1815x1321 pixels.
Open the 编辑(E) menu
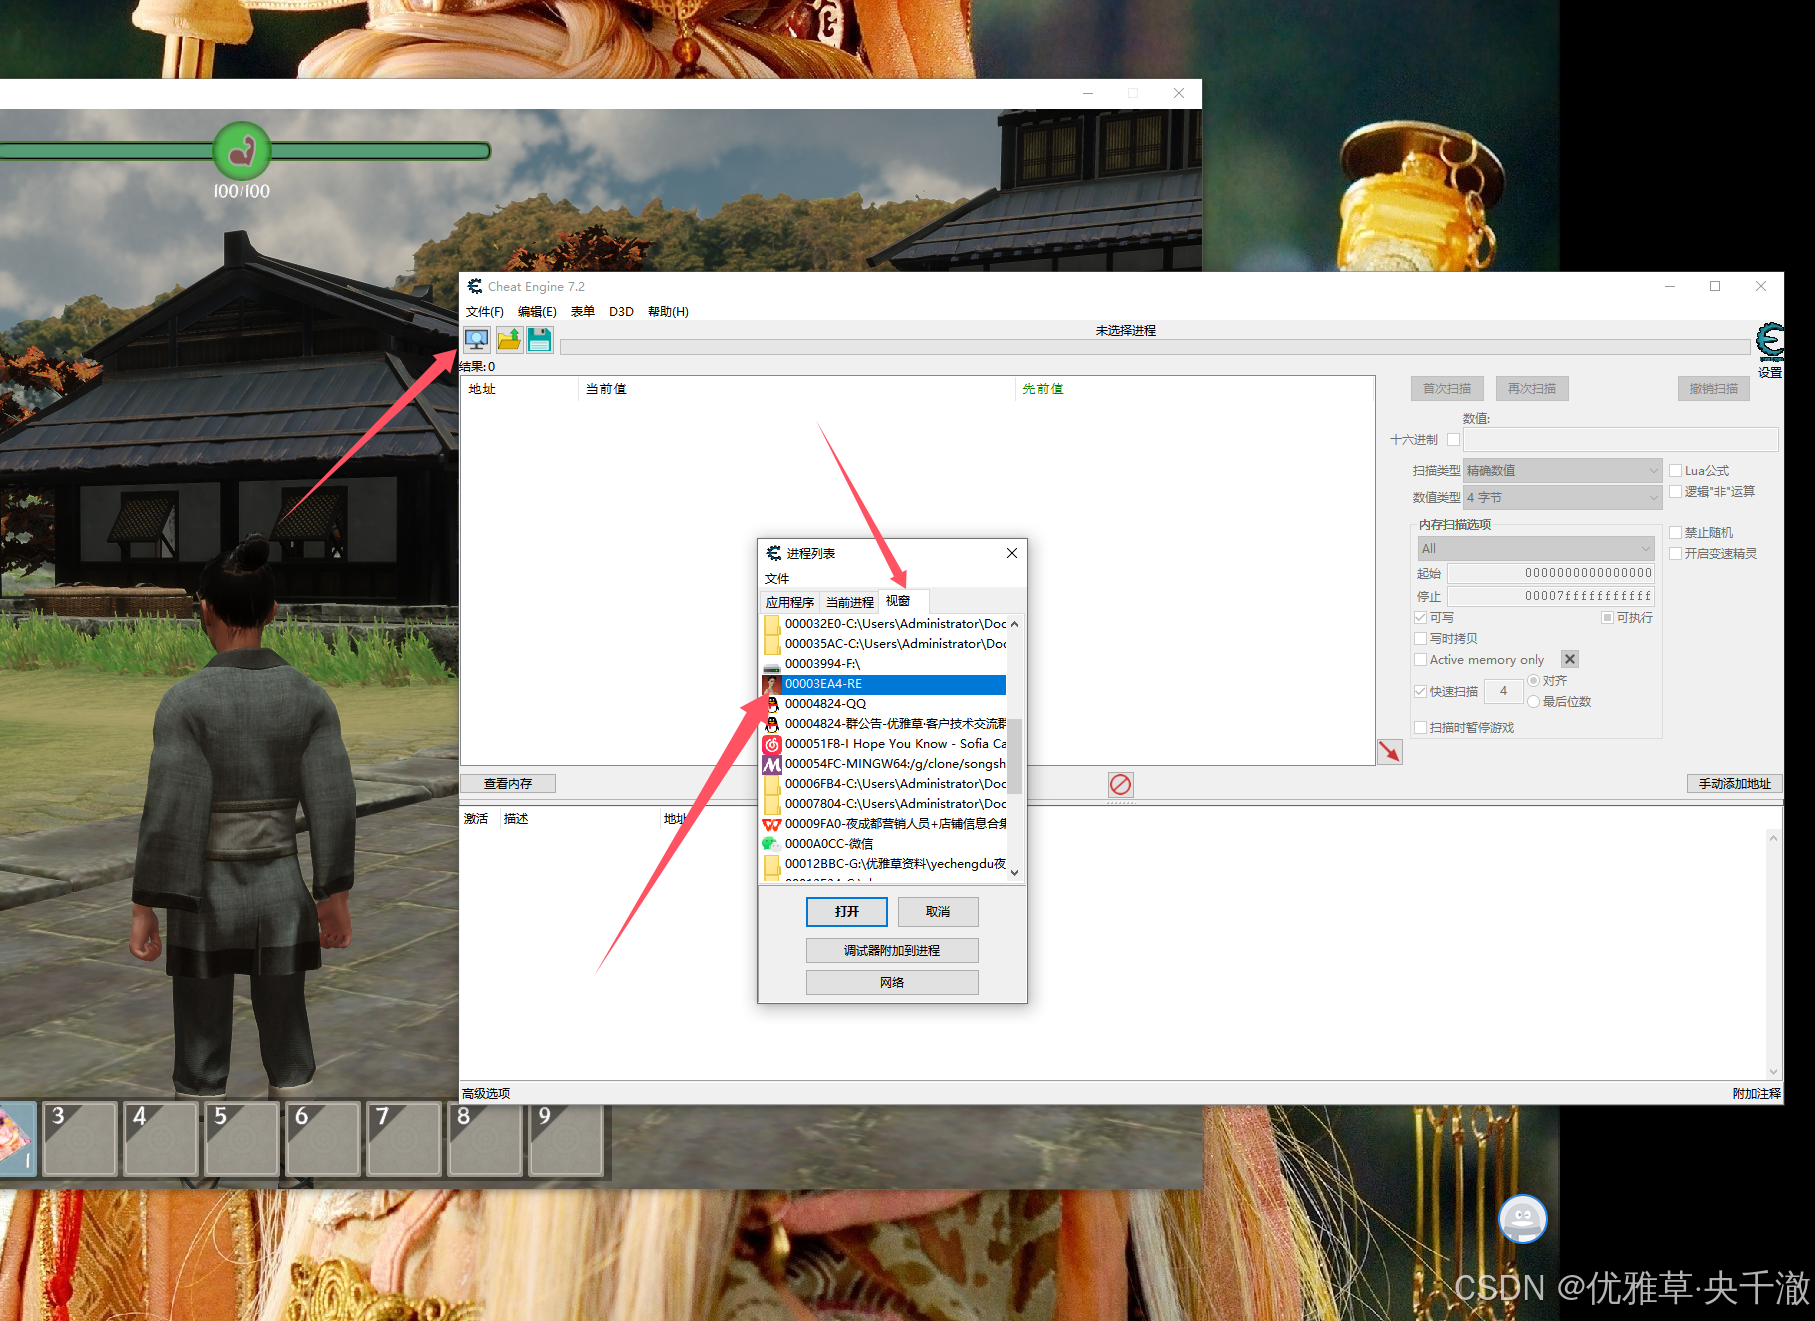pyautogui.click(x=537, y=312)
